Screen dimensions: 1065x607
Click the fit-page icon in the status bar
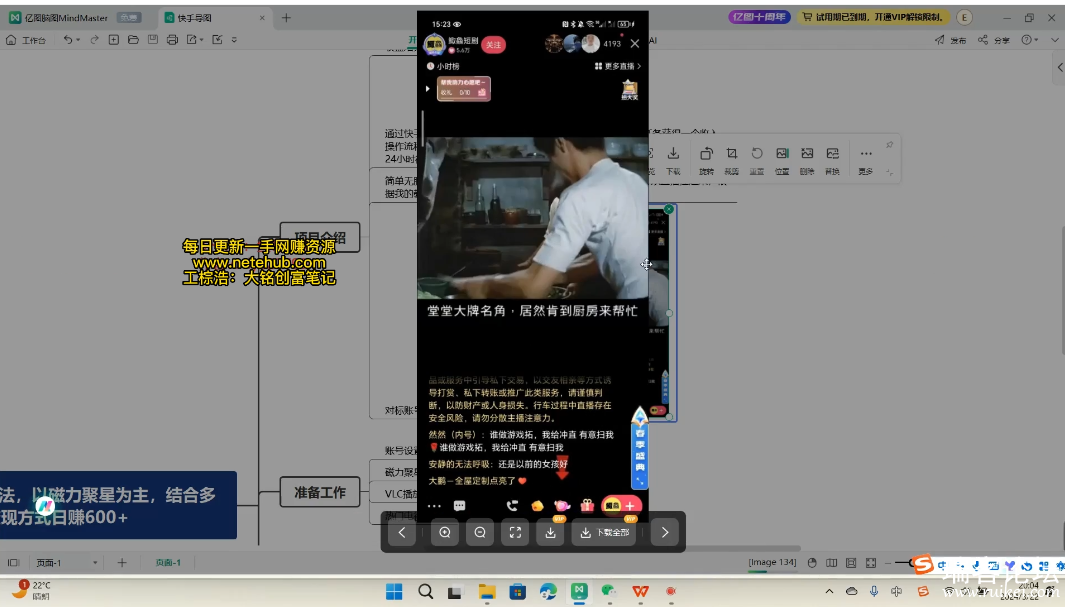coord(851,562)
